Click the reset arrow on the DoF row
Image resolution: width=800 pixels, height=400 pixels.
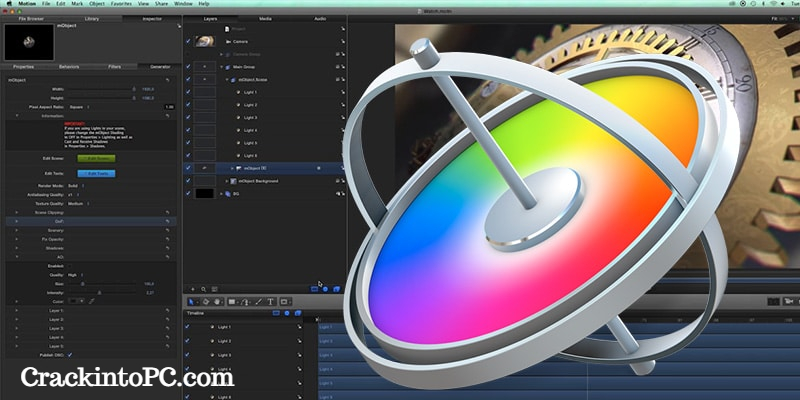point(167,221)
